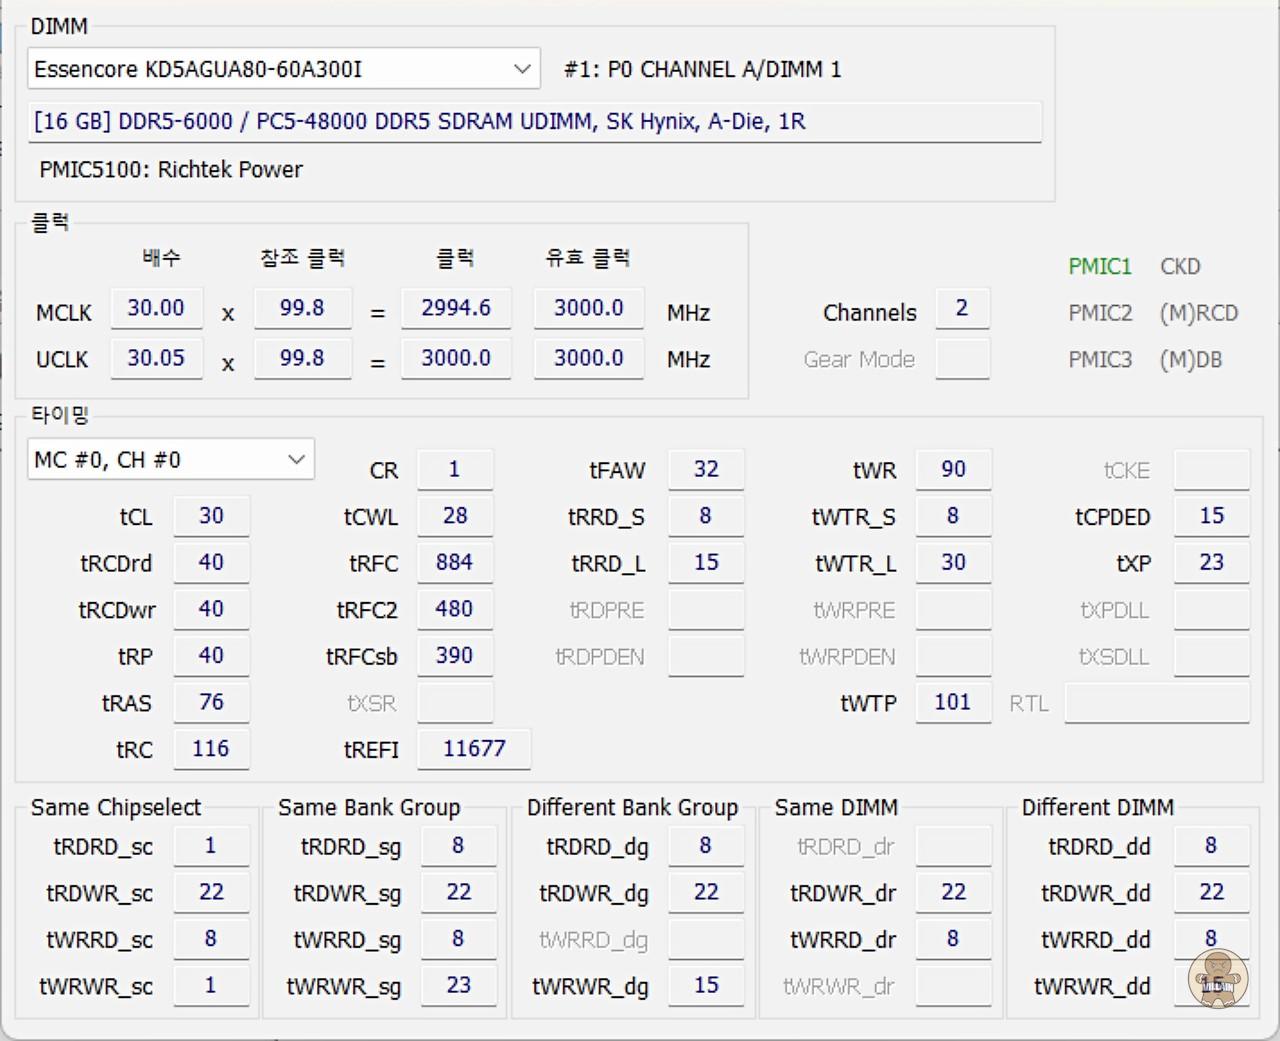Click the tRDWR_dg value field

[x=706, y=893]
